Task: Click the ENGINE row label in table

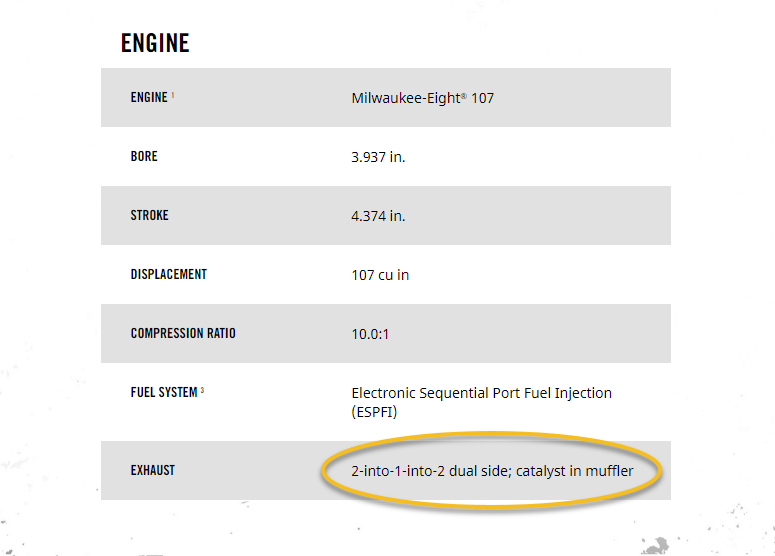Action: (149, 98)
